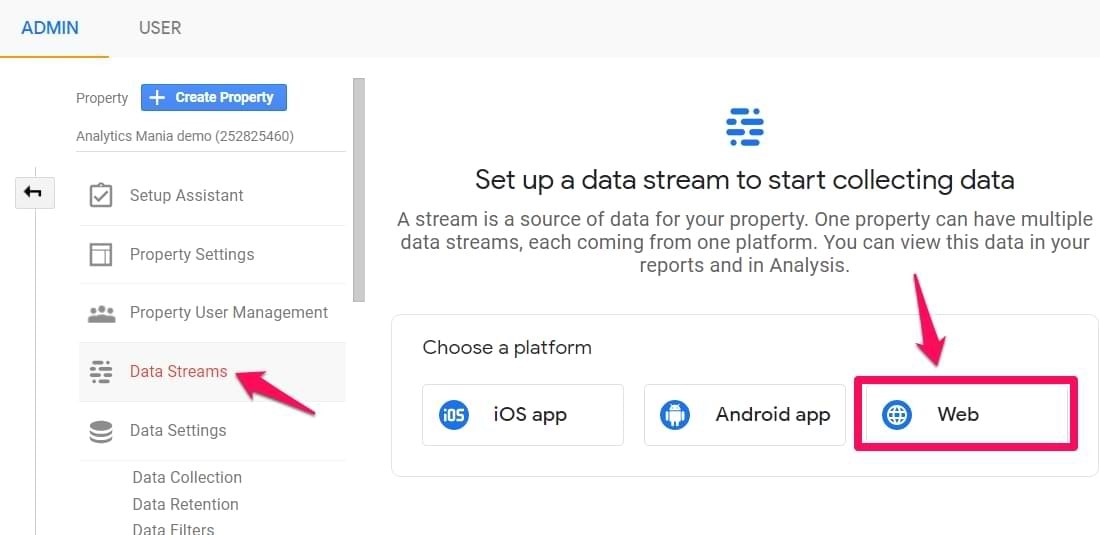Click the Web globe icon

pyautogui.click(x=897, y=415)
